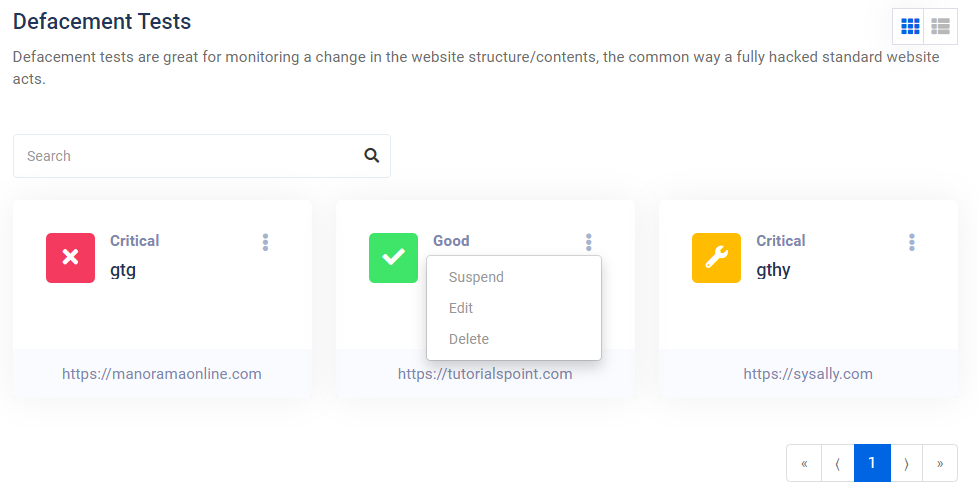Viewport: 978px width, 496px height.
Task: Switch to grid view layout
Action: click(x=910, y=26)
